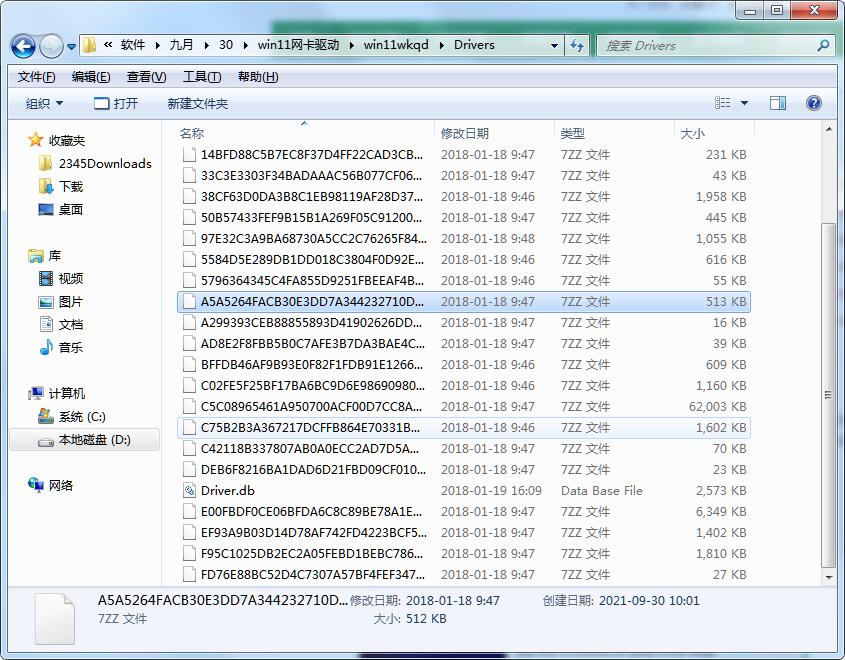The image size is (845, 660).
Task: Open the more view options arrow
Action: (x=744, y=103)
